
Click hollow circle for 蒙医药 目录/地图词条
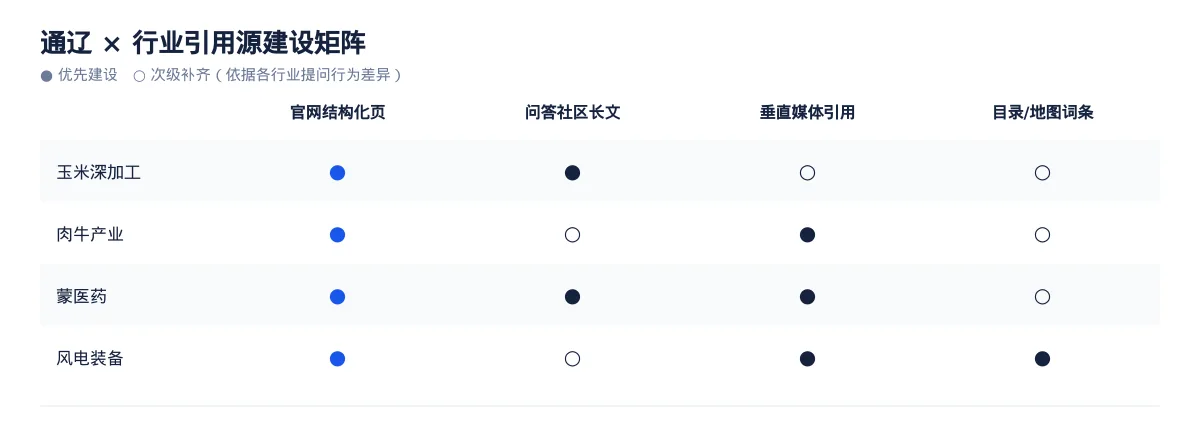tap(1042, 297)
